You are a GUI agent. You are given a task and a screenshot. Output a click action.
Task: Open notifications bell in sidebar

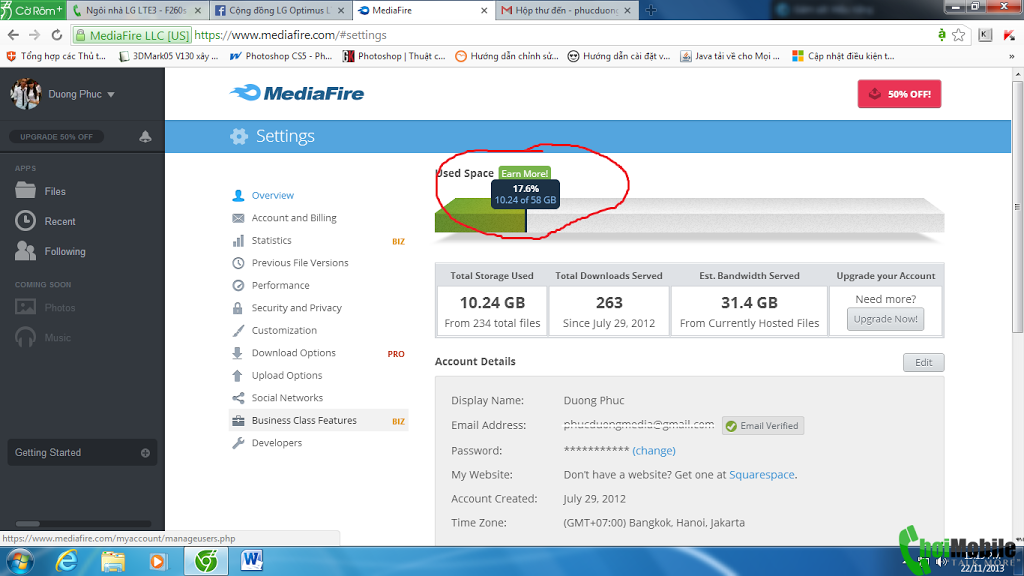click(x=145, y=136)
